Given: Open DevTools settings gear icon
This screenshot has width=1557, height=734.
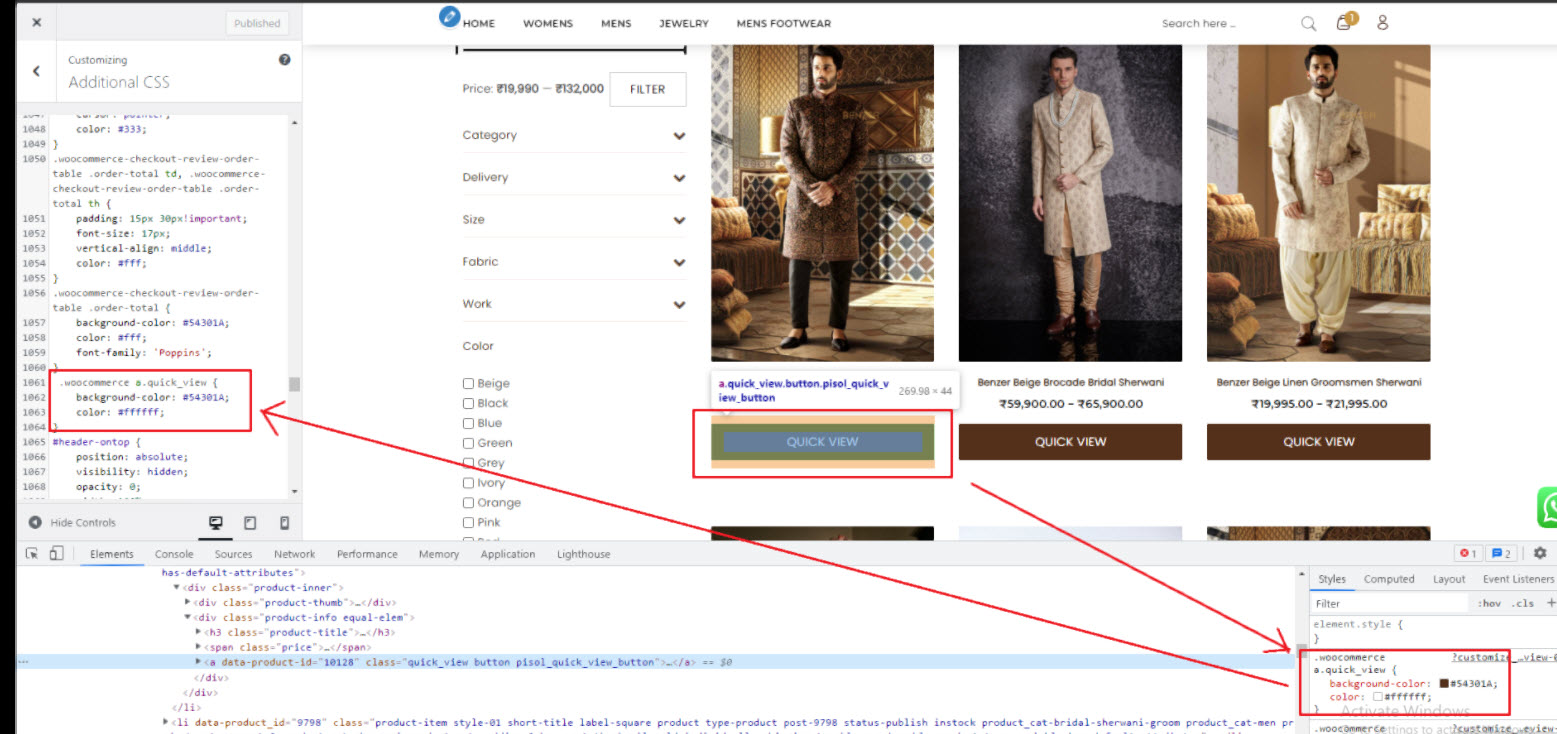Looking at the screenshot, I should pos(1540,553).
